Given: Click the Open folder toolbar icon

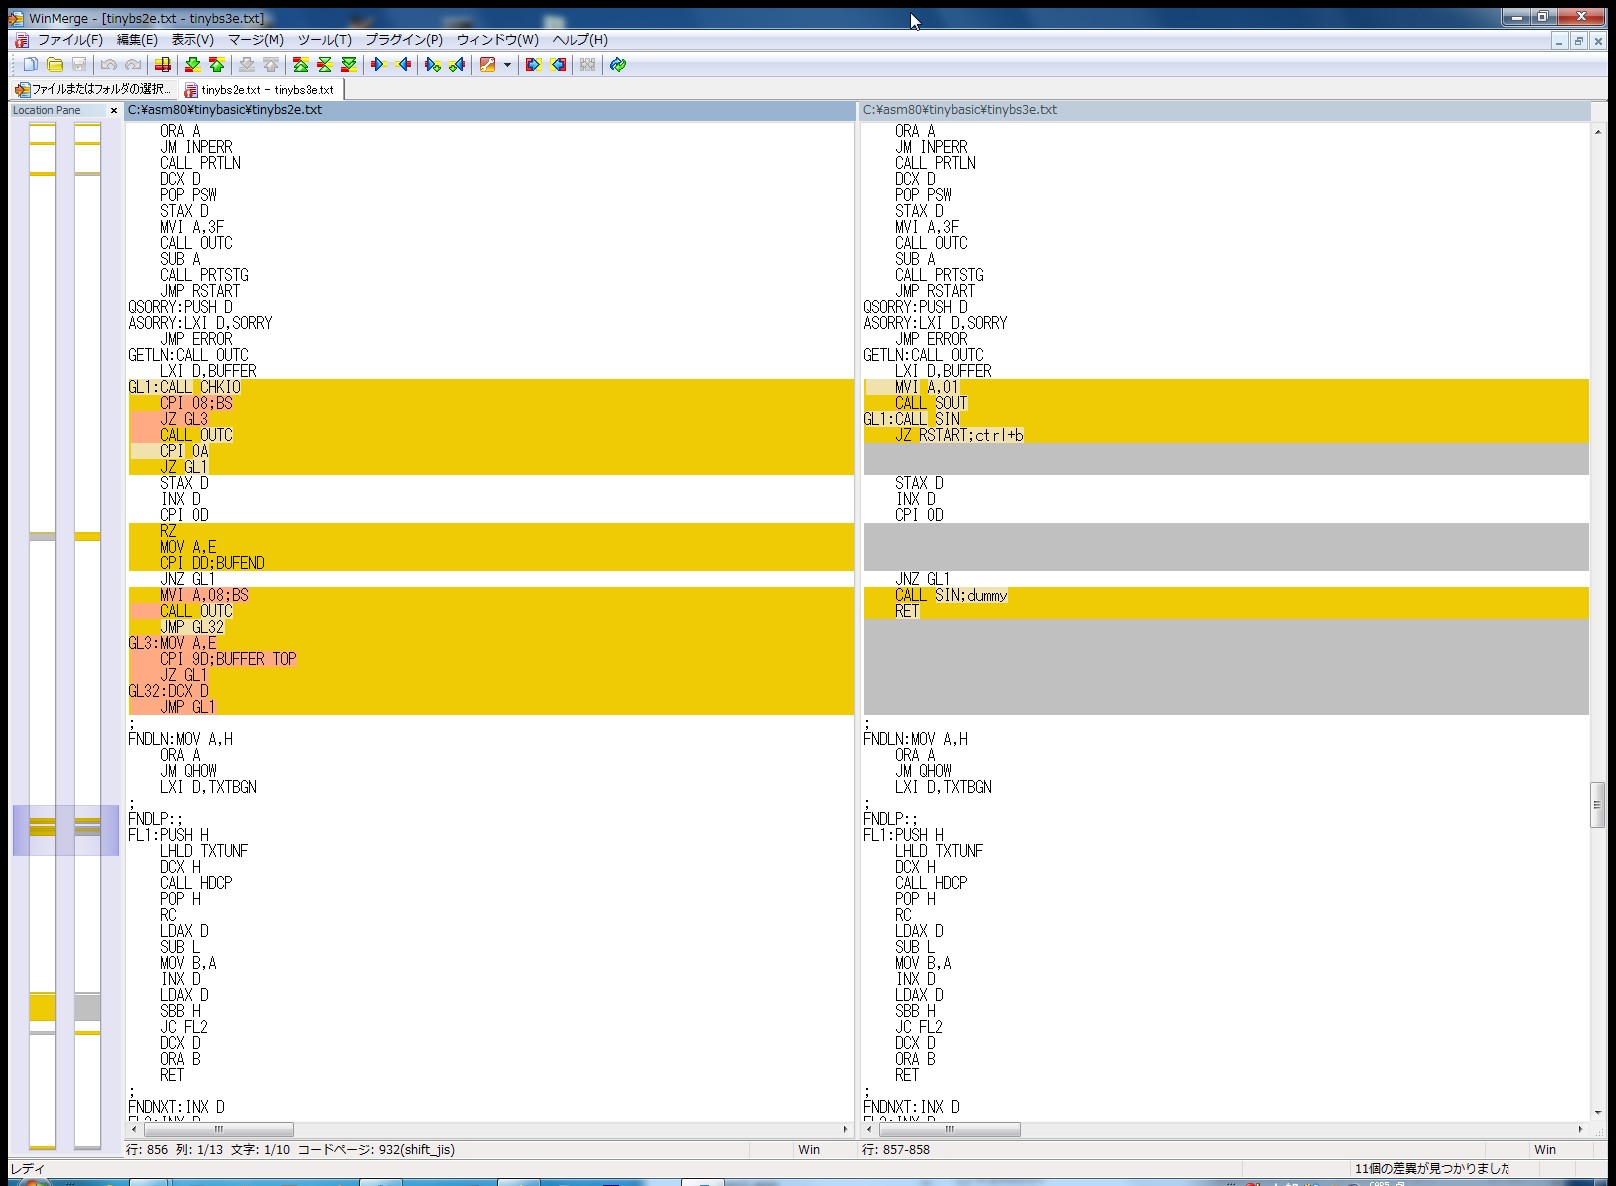Looking at the screenshot, I should [55, 65].
